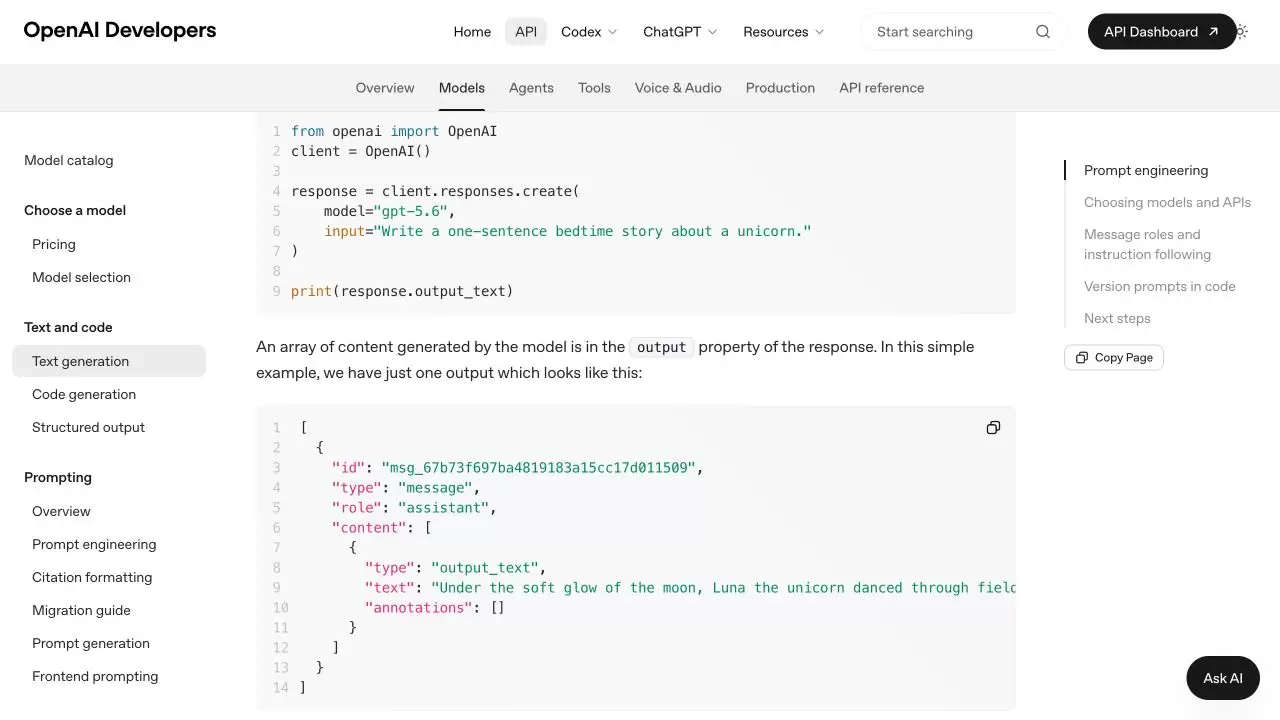This screenshot has height=720, width=1280.
Task: Click the search magnifier icon
Action: [1043, 32]
